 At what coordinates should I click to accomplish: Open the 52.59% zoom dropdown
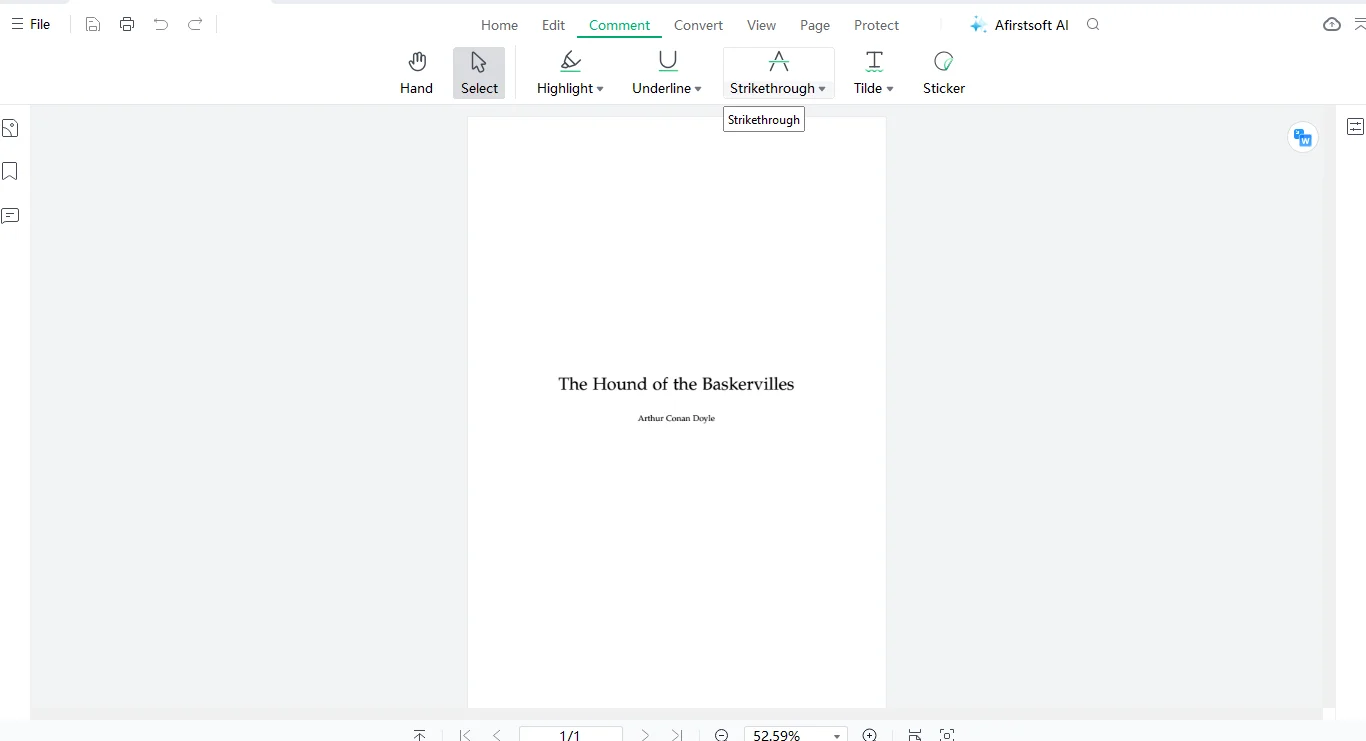click(837, 736)
